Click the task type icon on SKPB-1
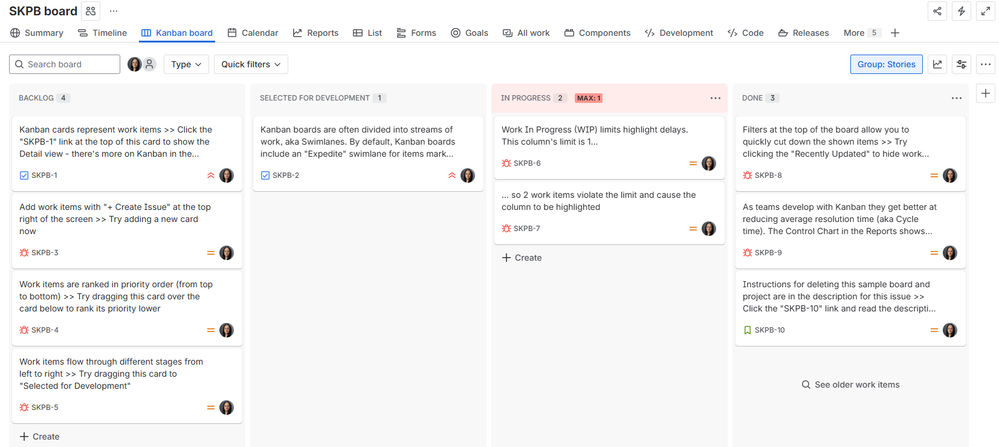Viewport: 999px width, 447px height. (24, 175)
